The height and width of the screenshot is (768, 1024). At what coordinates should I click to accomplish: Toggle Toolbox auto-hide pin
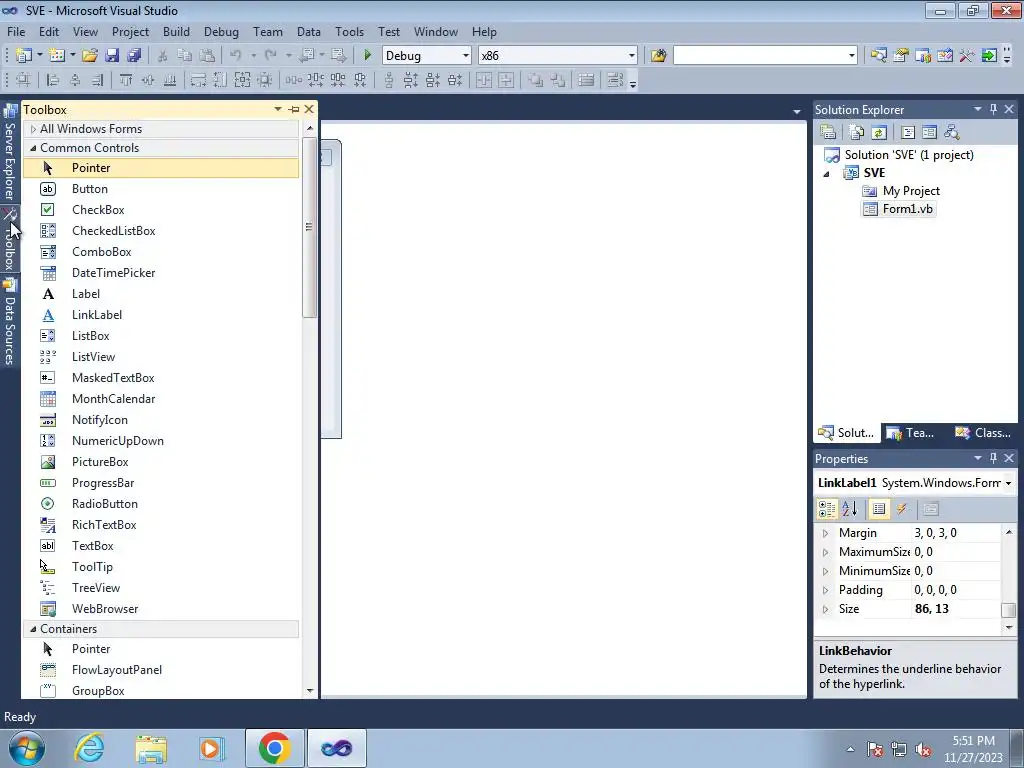[294, 110]
